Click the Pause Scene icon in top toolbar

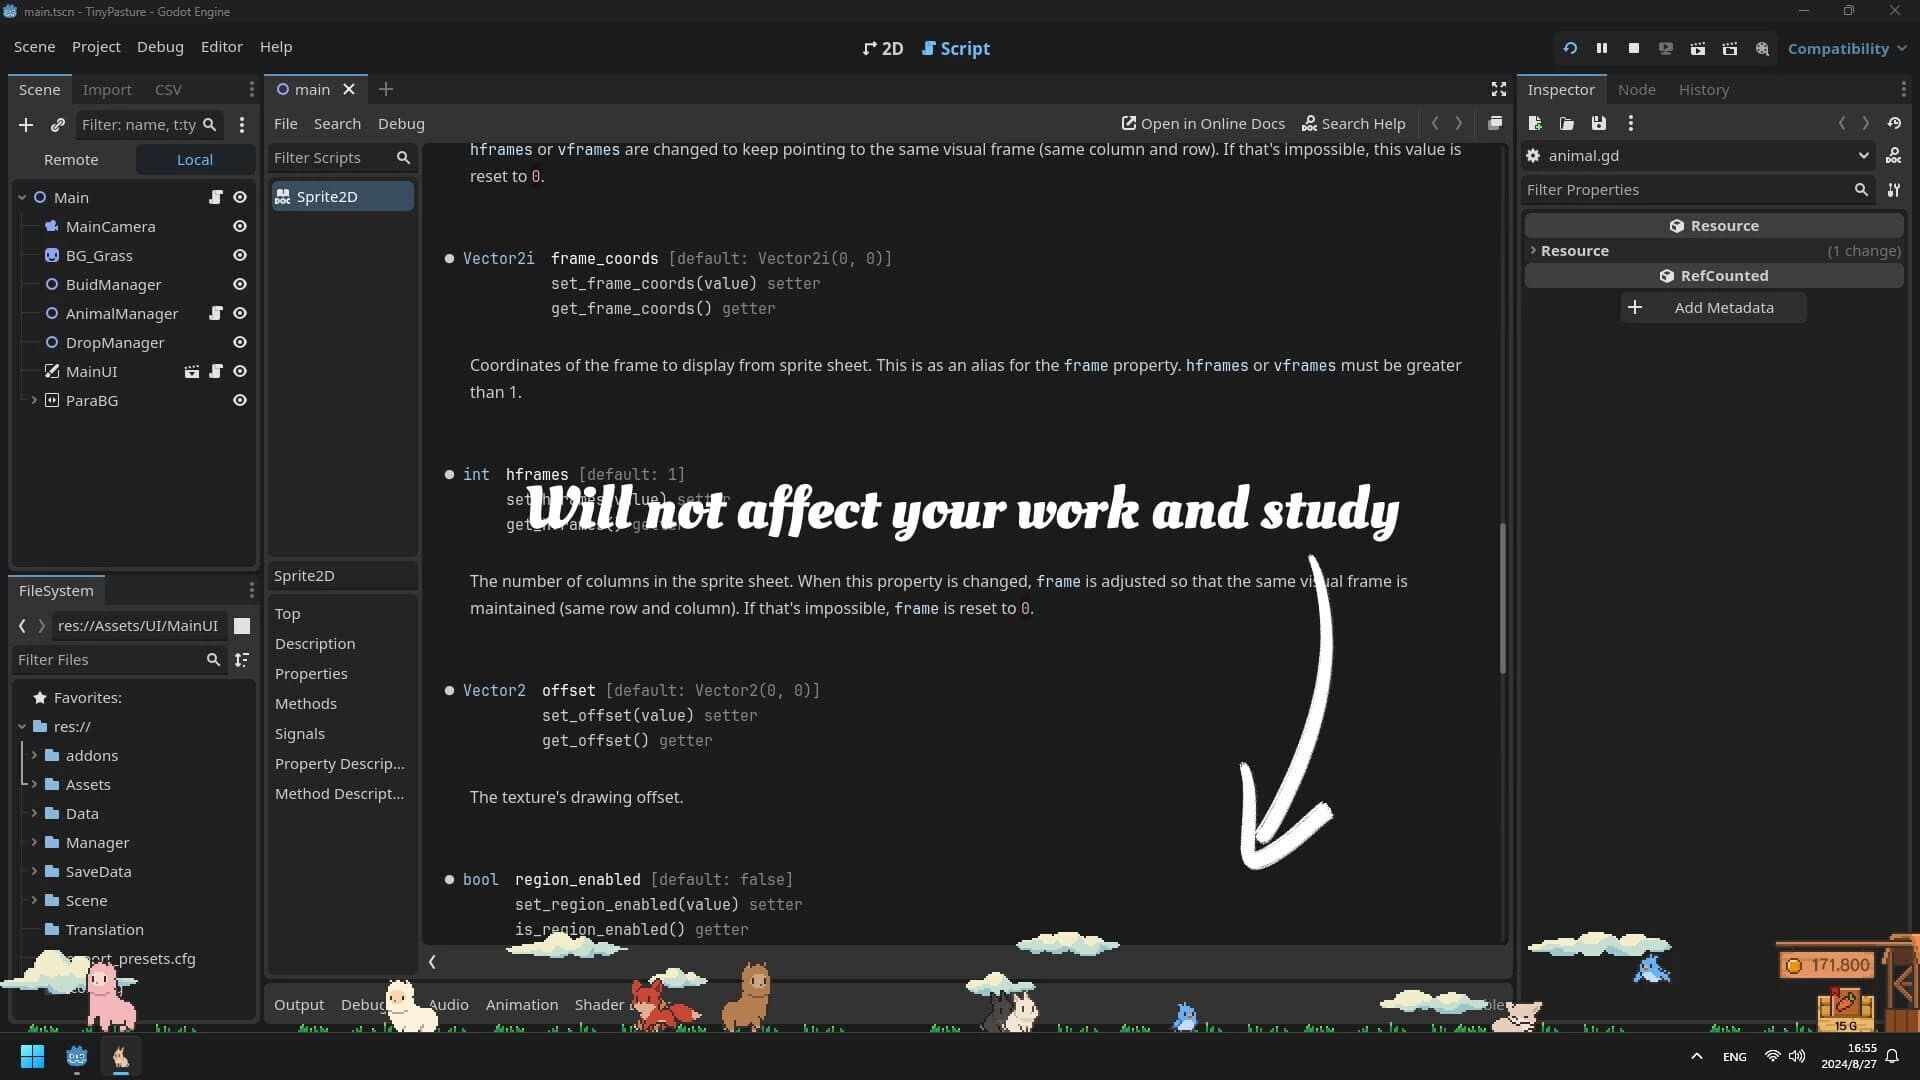(x=1601, y=48)
